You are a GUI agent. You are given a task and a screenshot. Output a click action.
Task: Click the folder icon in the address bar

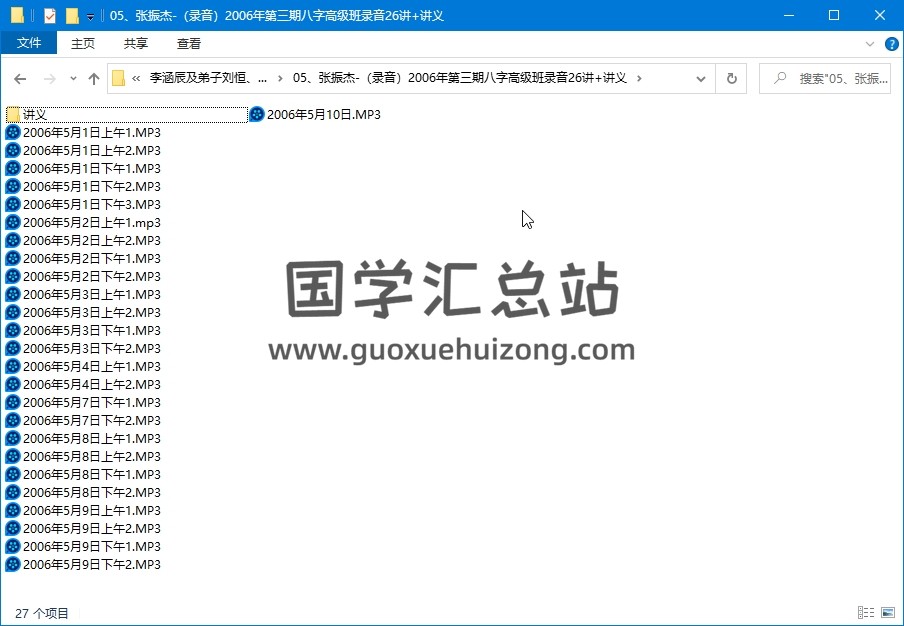click(x=118, y=78)
